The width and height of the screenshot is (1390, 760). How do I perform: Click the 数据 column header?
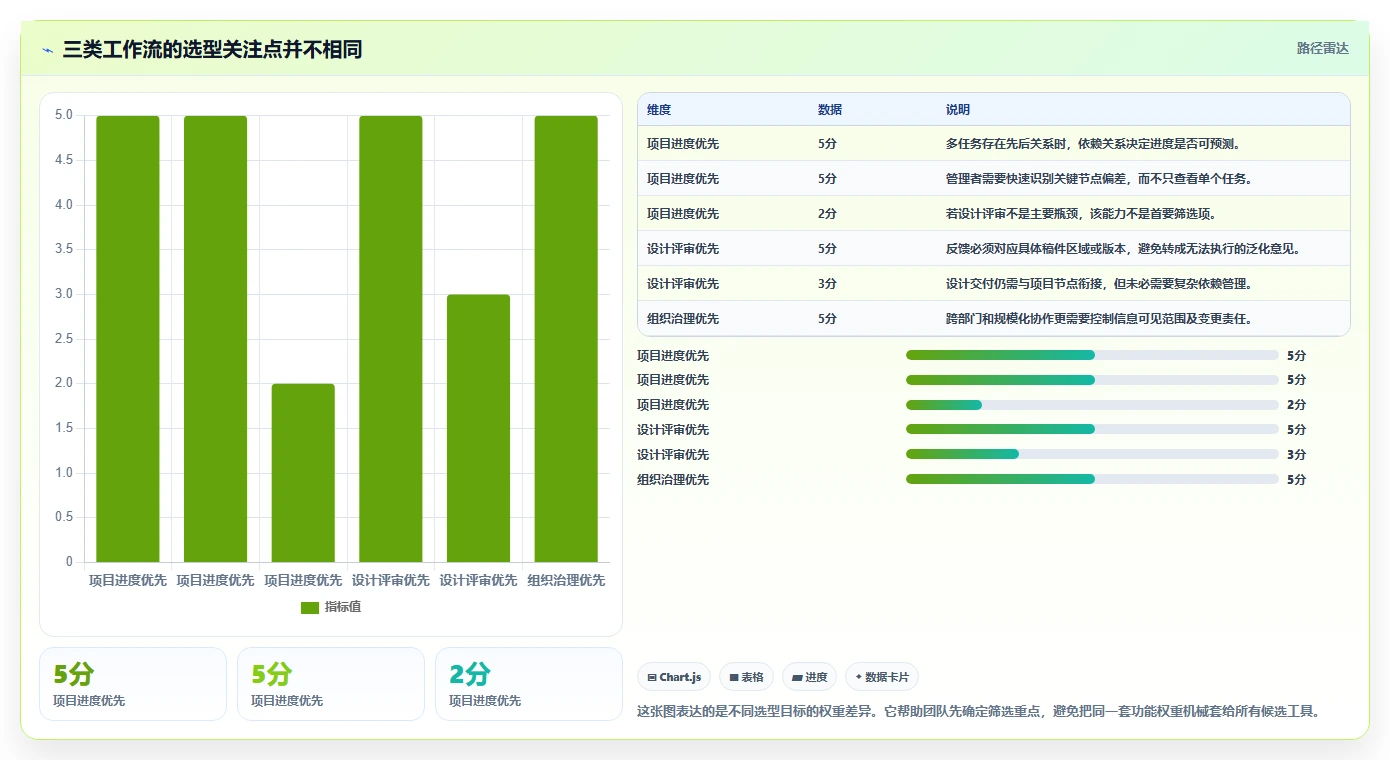(x=830, y=110)
